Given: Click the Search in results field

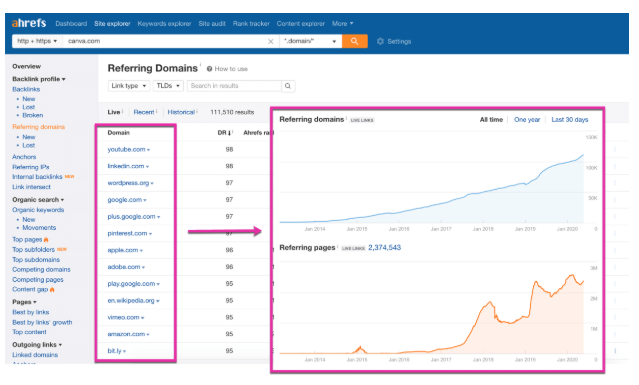Looking at the screenshot, I should 234,86.
